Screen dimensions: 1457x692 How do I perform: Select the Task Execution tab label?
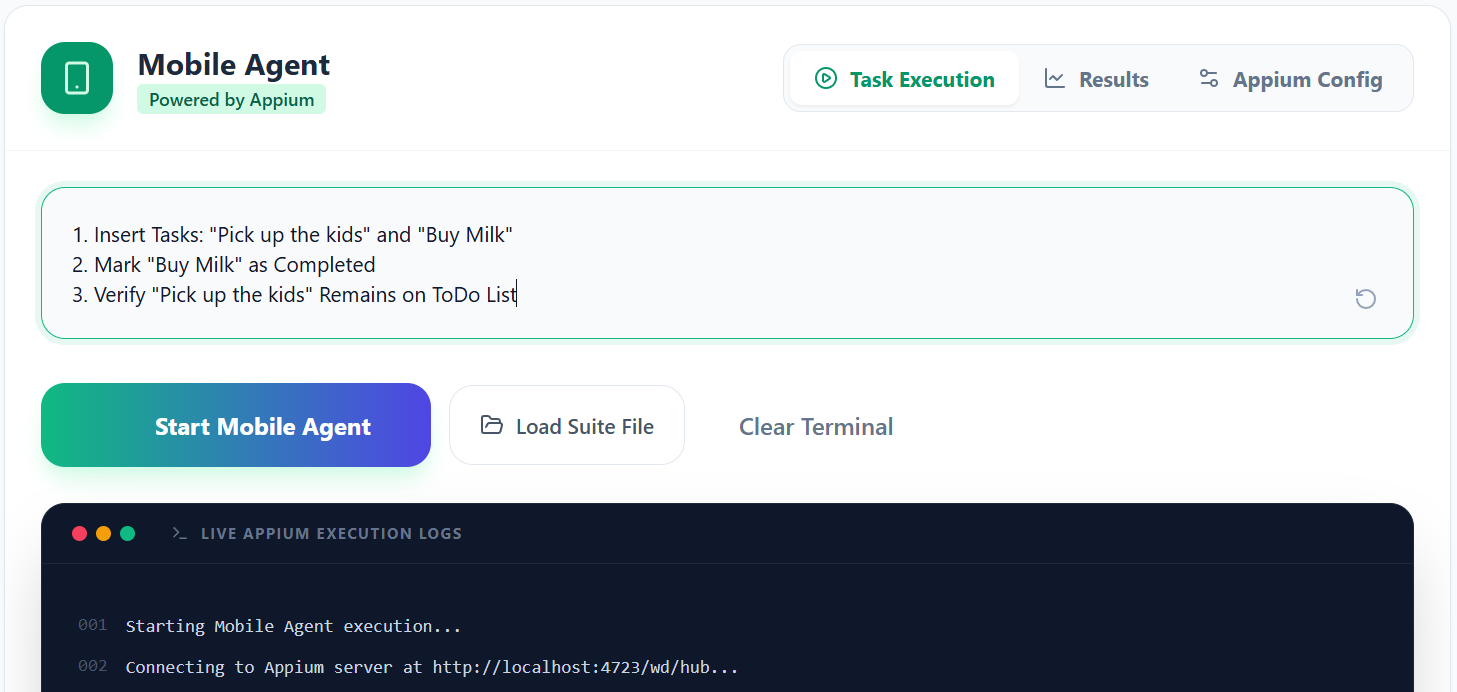coord(921,79)
